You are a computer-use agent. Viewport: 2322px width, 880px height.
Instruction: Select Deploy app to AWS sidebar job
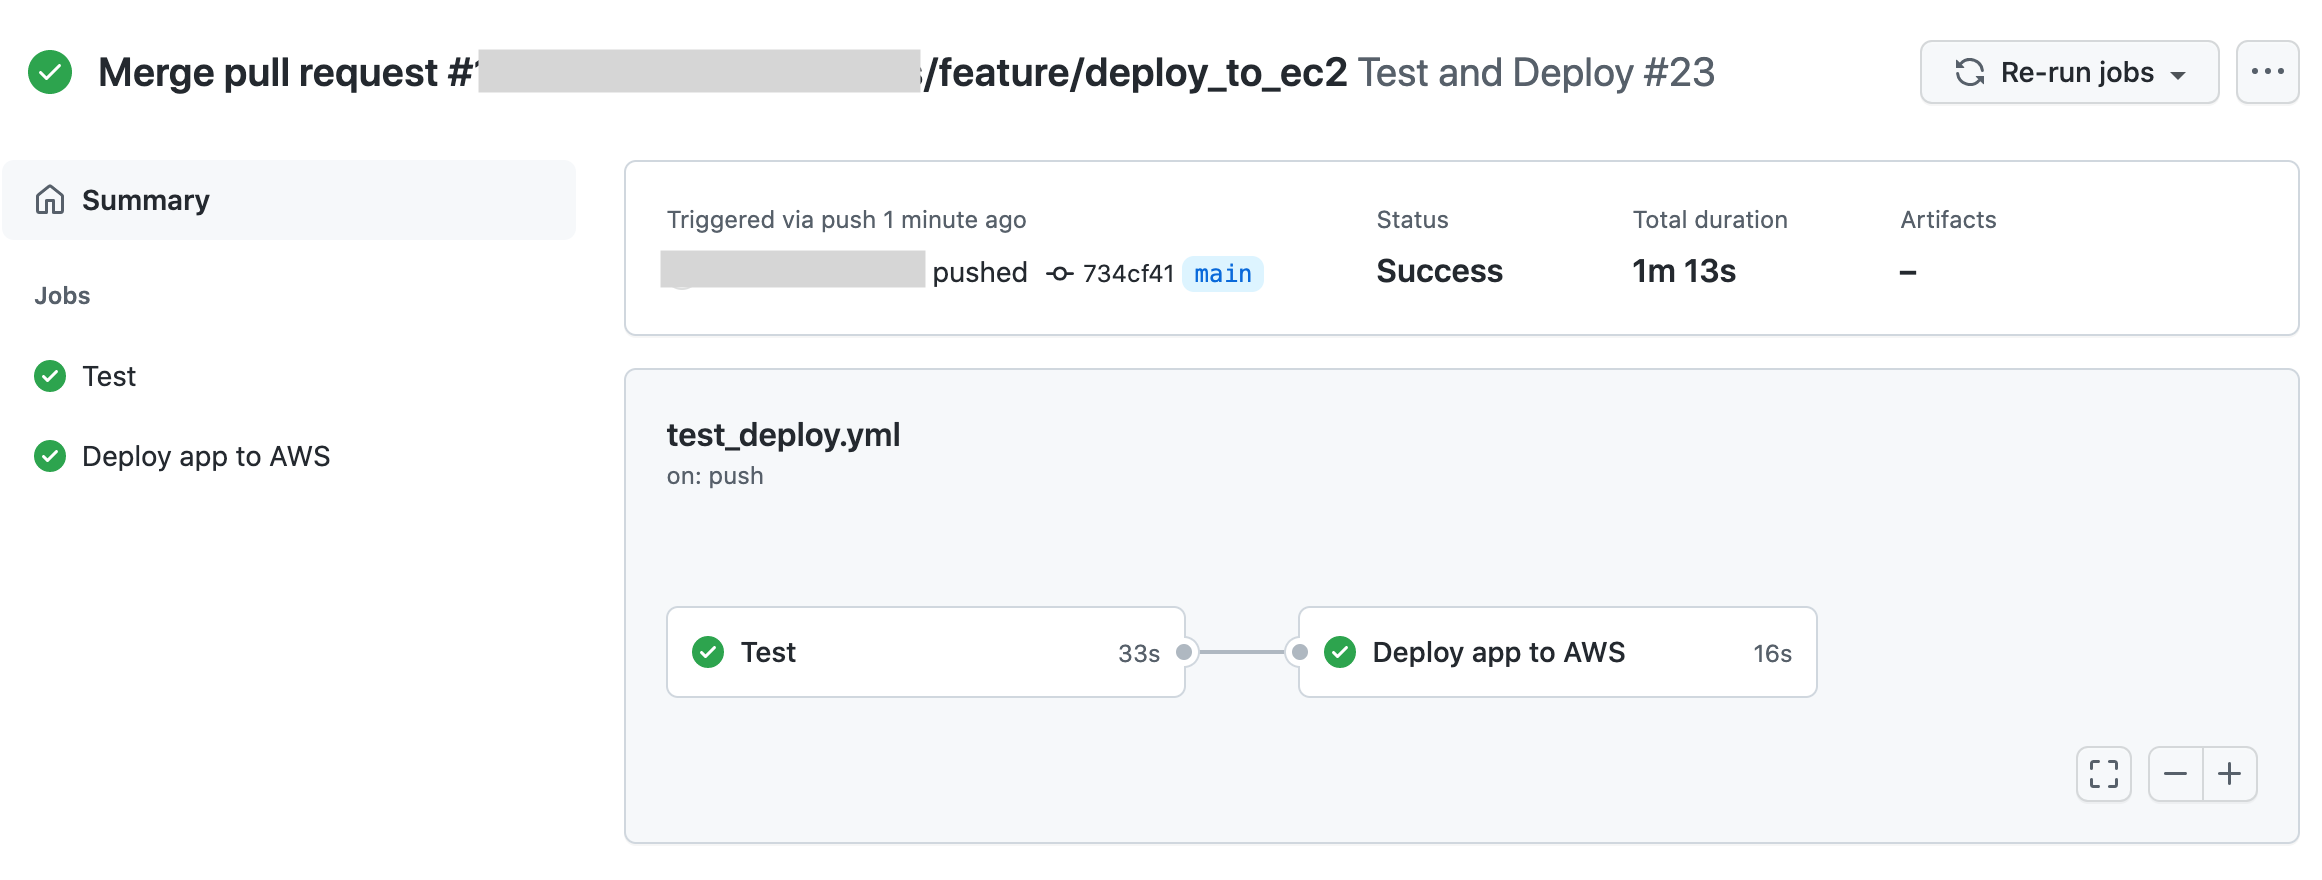[205, 457]
